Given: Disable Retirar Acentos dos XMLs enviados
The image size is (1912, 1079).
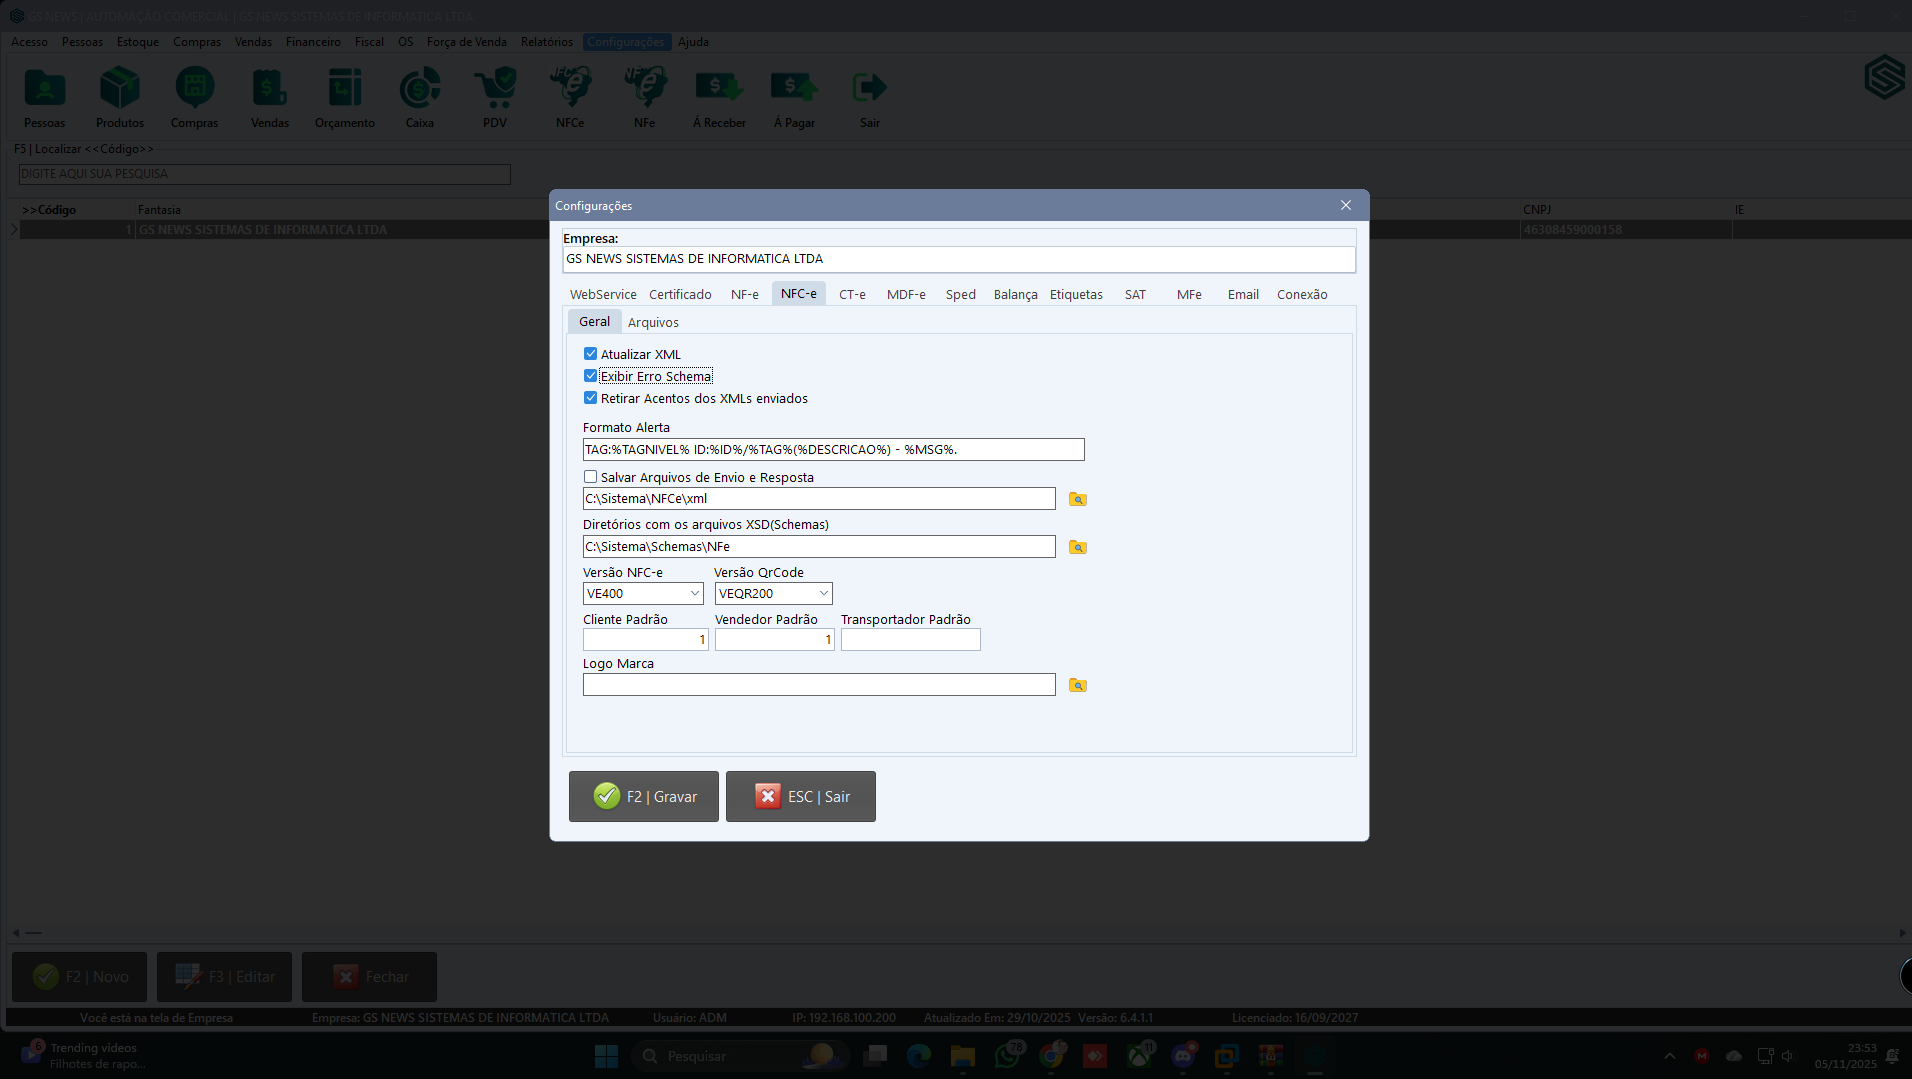Looking at the screenshot, I should (590, 397).
